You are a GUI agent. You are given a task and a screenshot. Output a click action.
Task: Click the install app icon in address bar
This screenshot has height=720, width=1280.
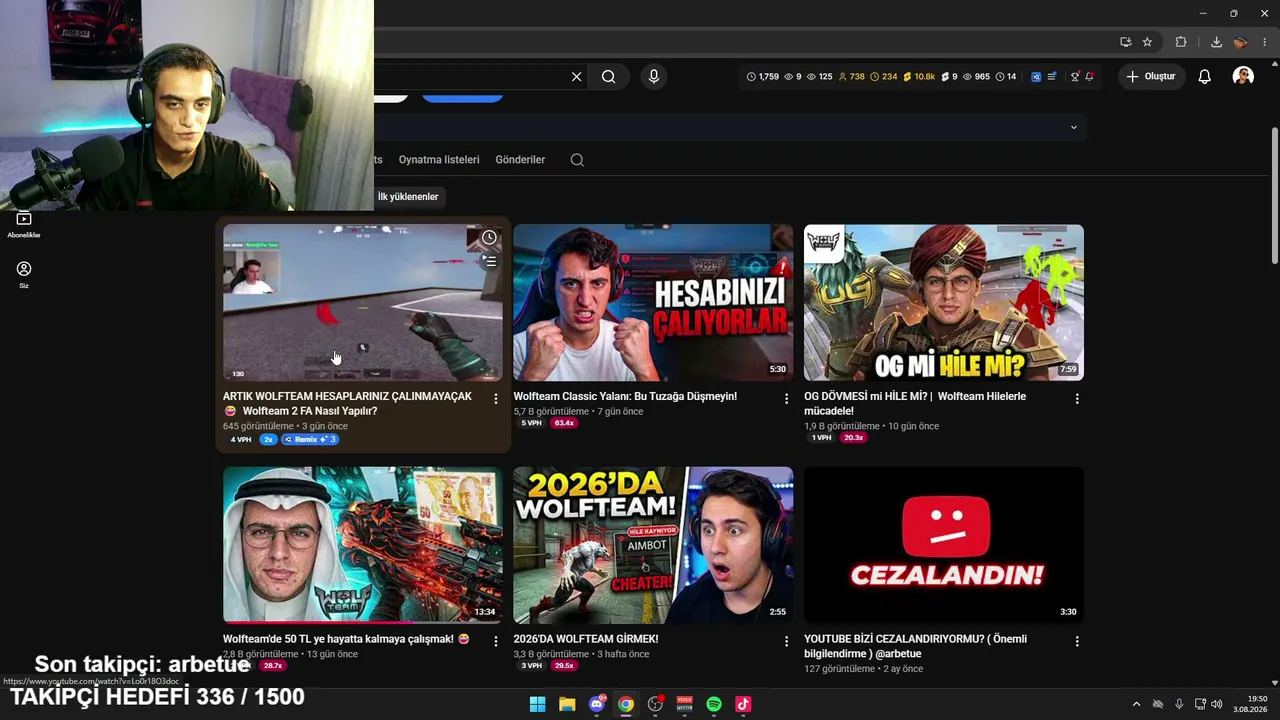click(1126, 42)
